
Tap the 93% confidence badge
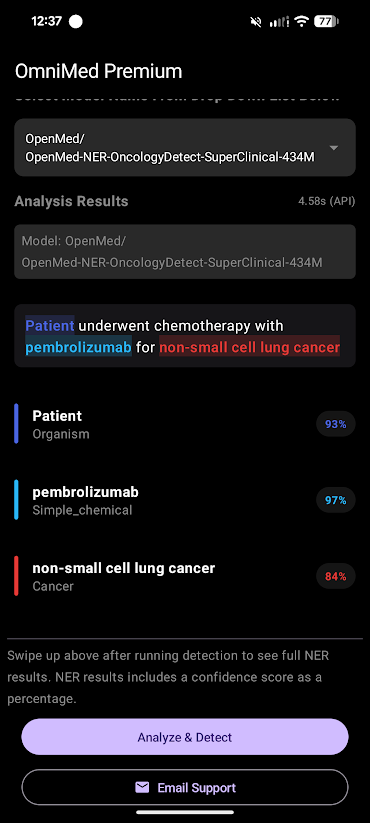click(x=336, y=424)
